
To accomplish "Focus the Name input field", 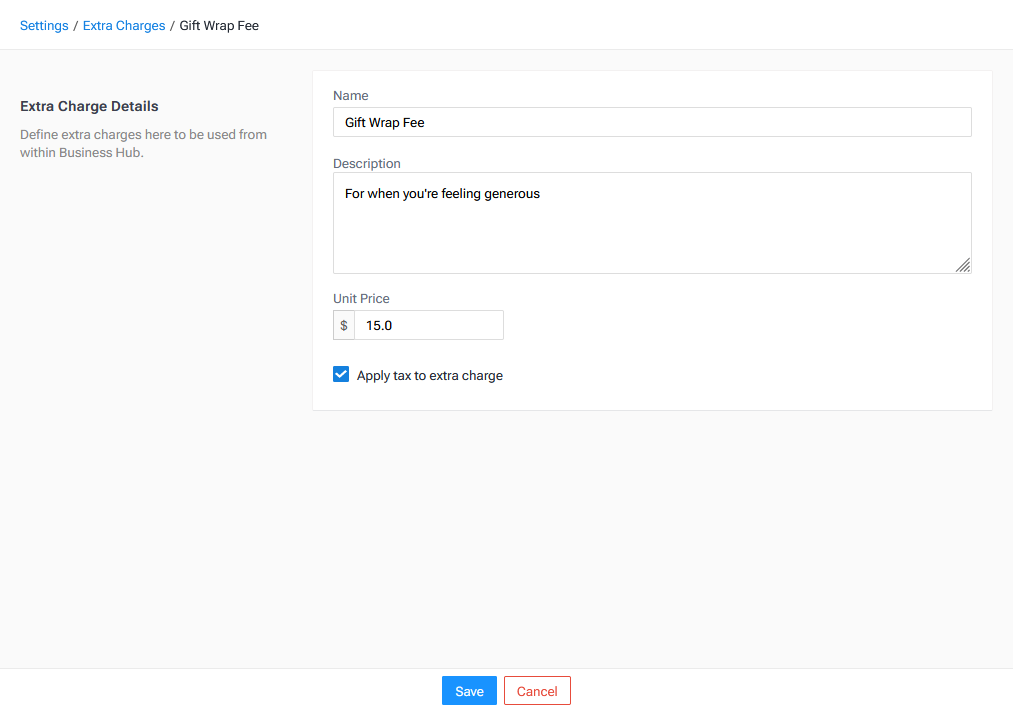I will click(x=651, y=122).
